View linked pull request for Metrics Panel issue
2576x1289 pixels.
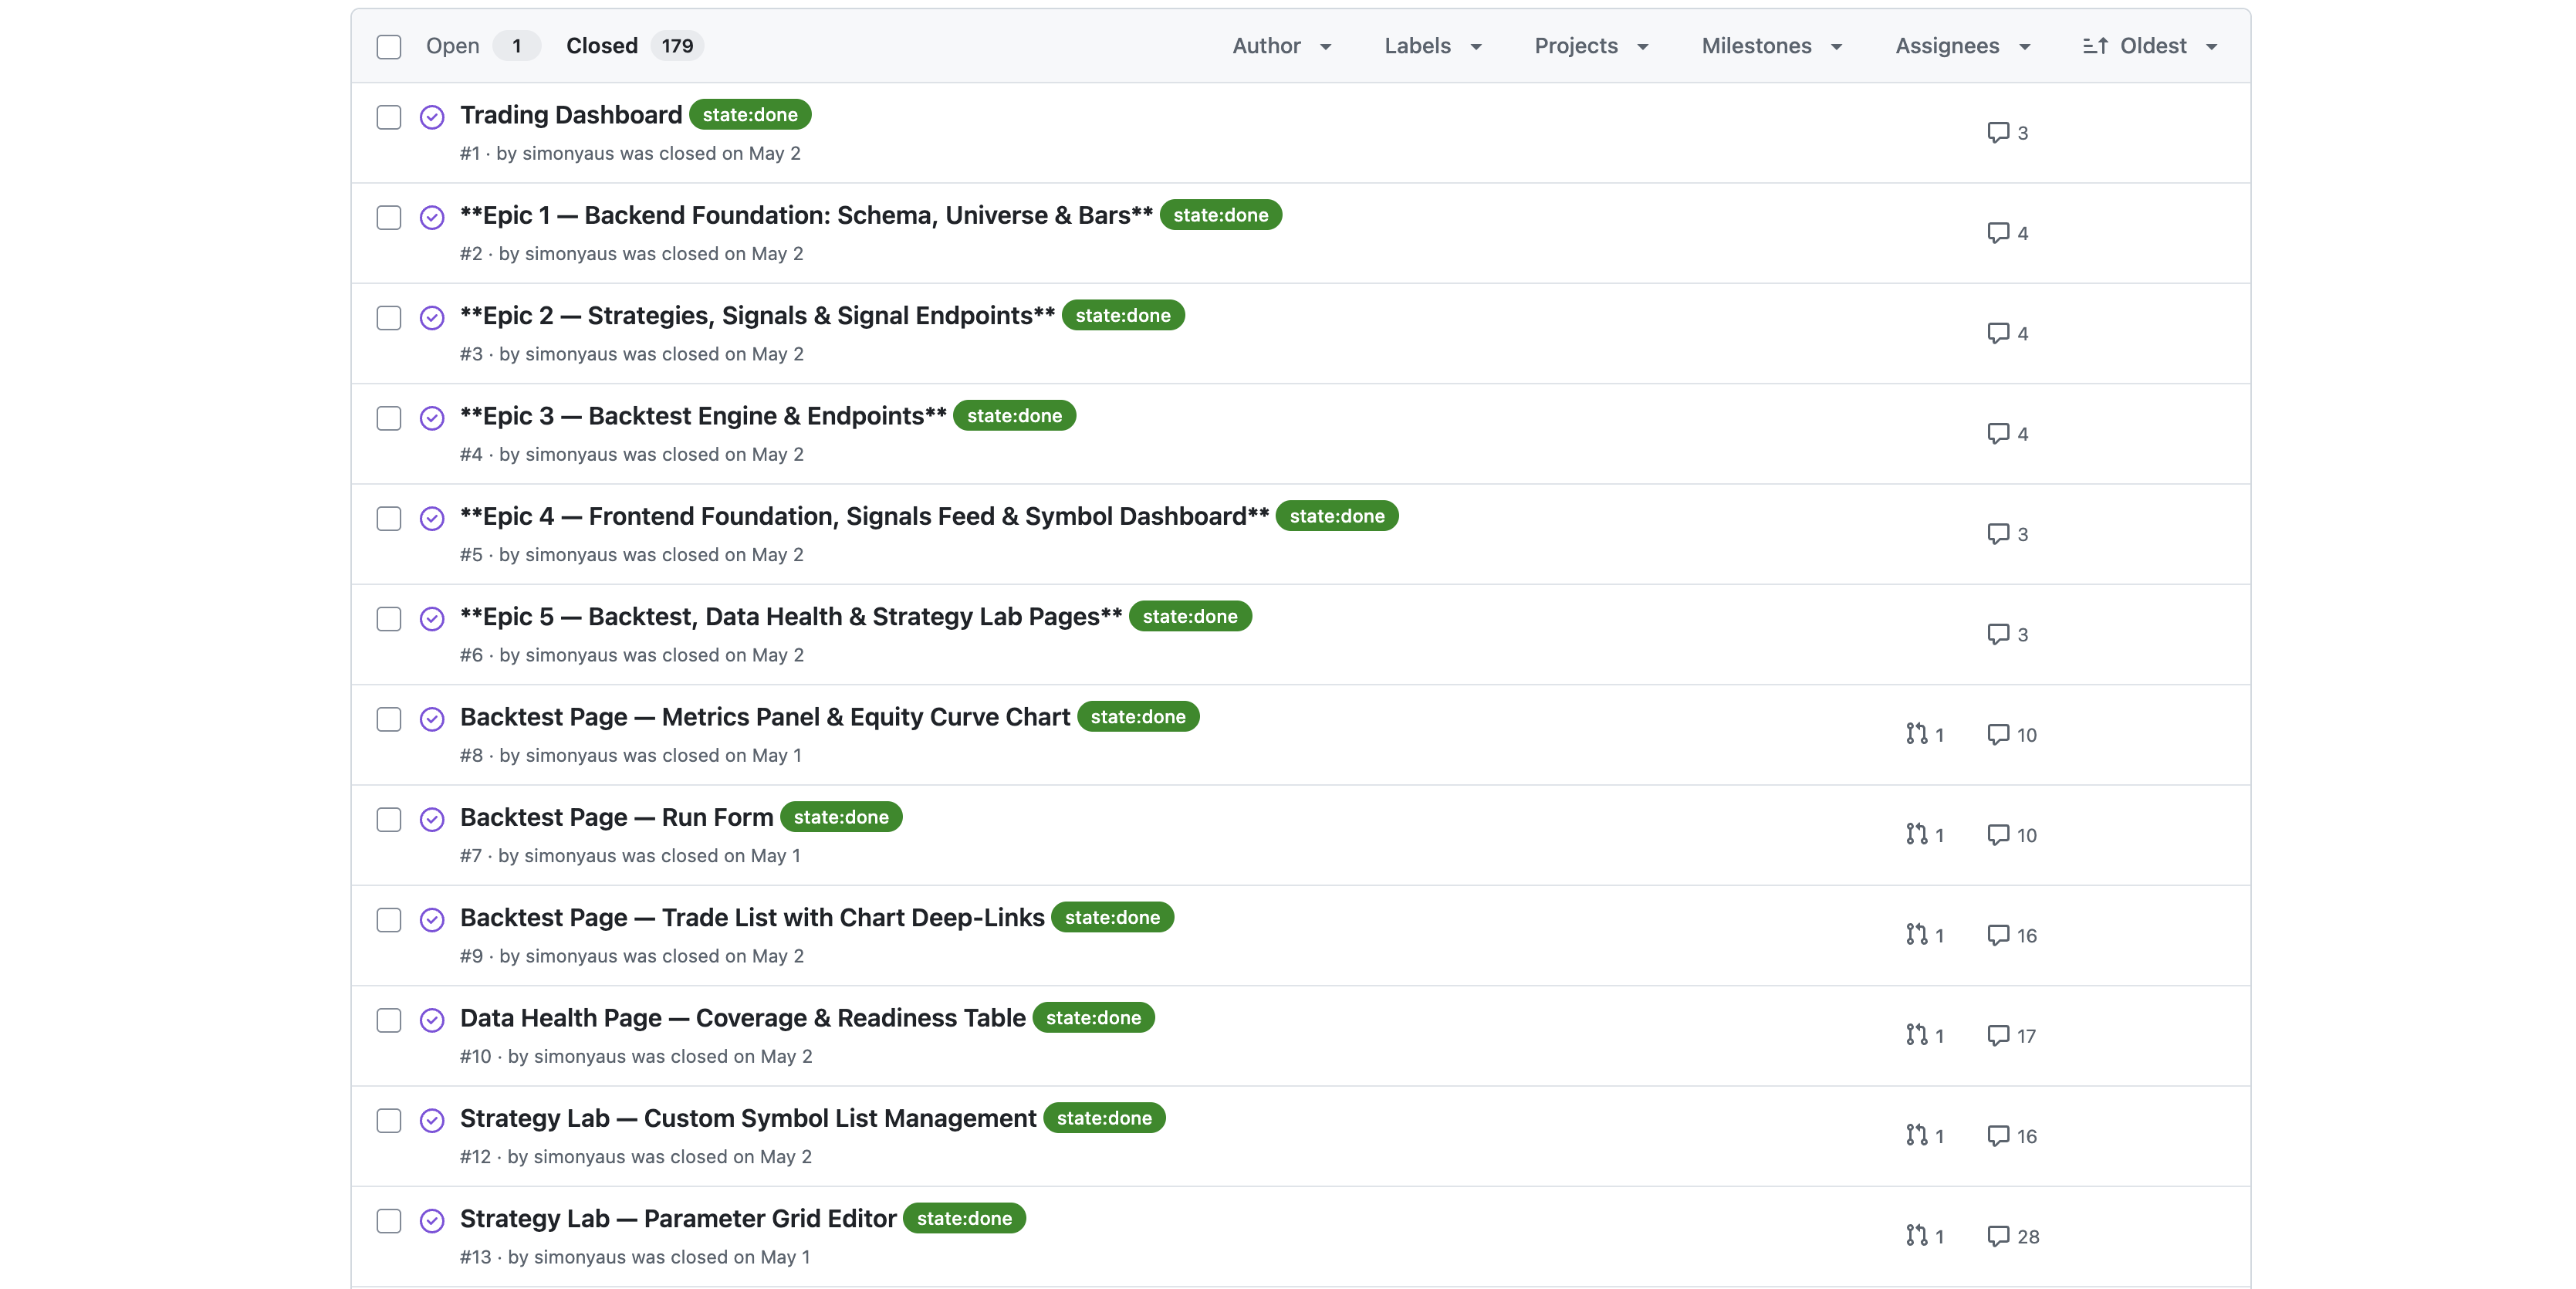tap(1925, 735)
